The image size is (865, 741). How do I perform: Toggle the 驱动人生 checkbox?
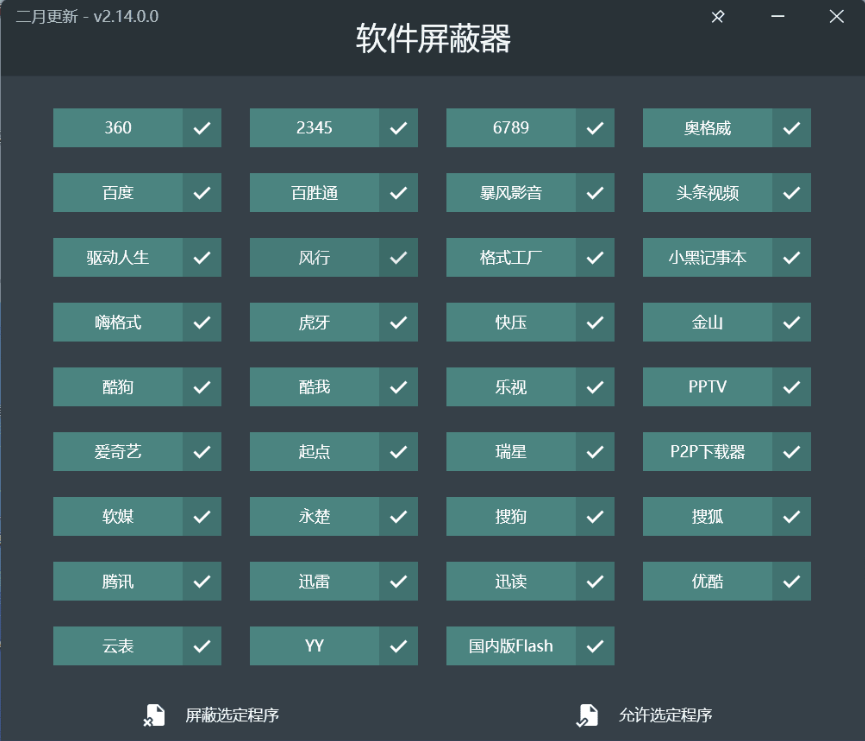(202, 257)
